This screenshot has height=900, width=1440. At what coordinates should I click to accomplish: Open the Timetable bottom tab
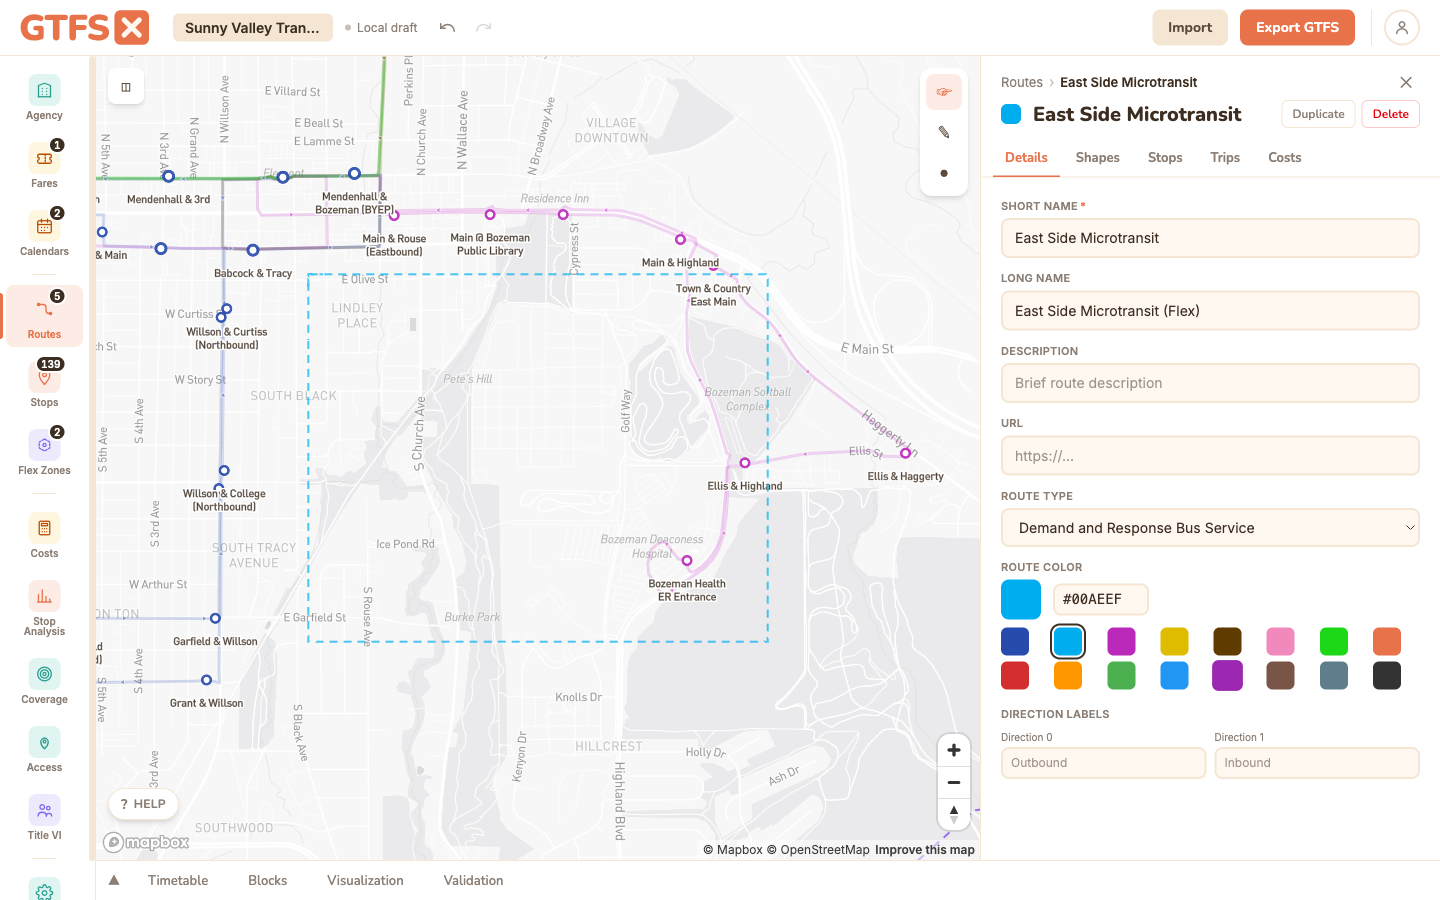click(x=178, y=880)
